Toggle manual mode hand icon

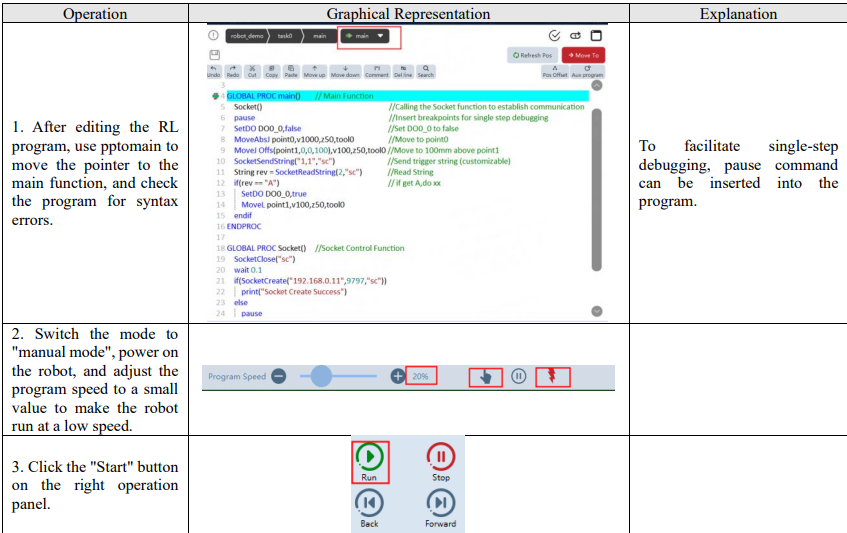click(486, 377)
